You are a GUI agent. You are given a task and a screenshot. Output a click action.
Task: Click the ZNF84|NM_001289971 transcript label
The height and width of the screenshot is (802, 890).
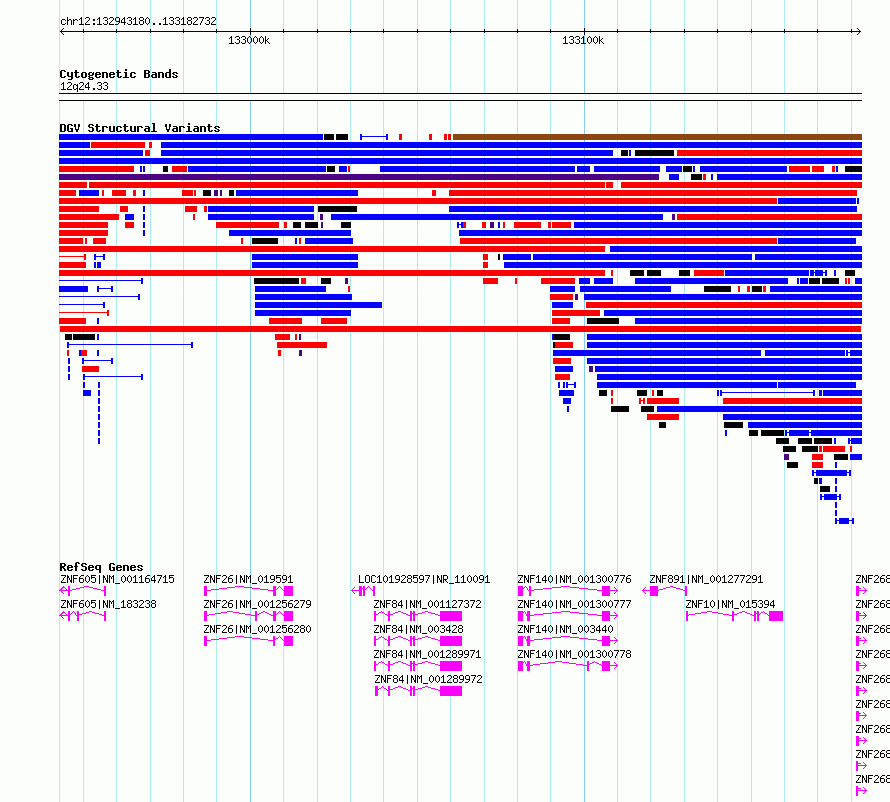(427, 654)
